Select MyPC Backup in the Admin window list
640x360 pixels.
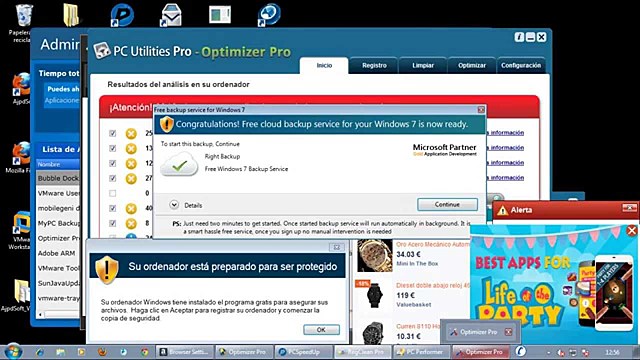(58, 223)
